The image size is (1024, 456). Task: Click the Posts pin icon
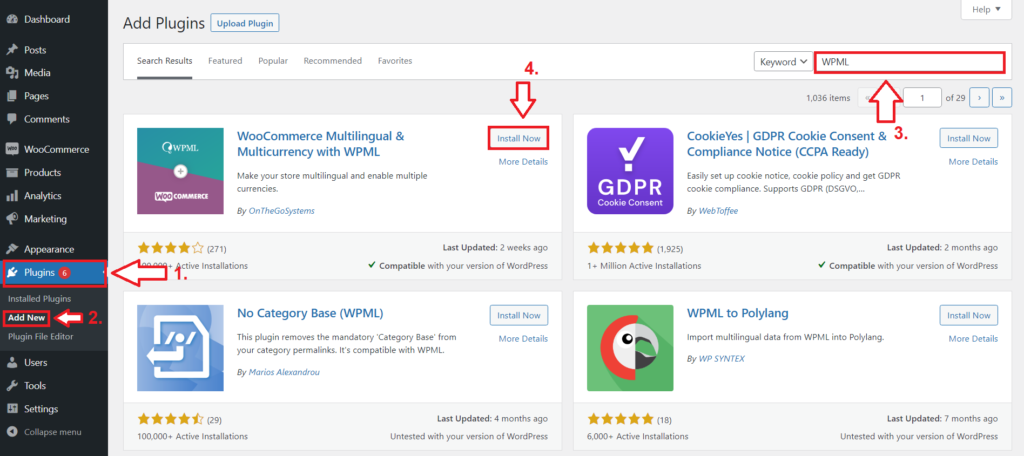[11, 50]
